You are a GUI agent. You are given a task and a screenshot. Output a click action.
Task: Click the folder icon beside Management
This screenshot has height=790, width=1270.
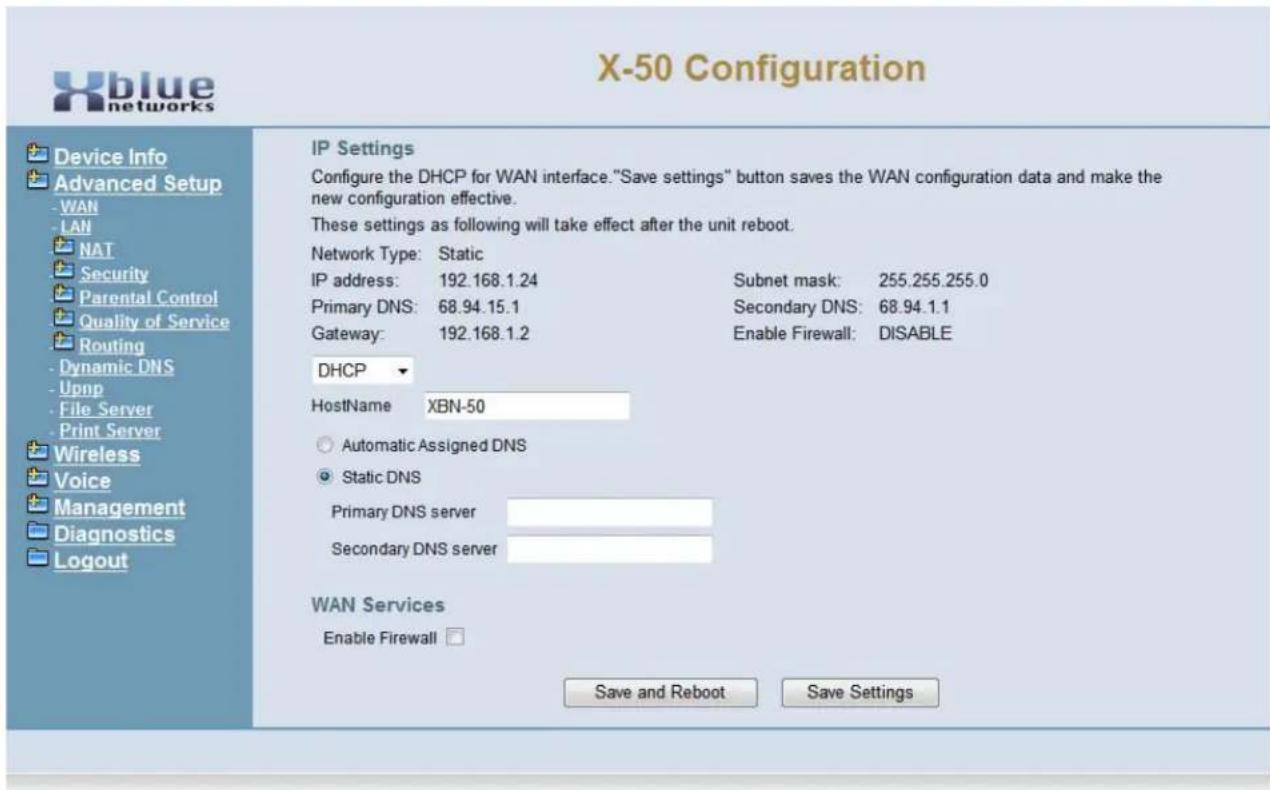39,507
